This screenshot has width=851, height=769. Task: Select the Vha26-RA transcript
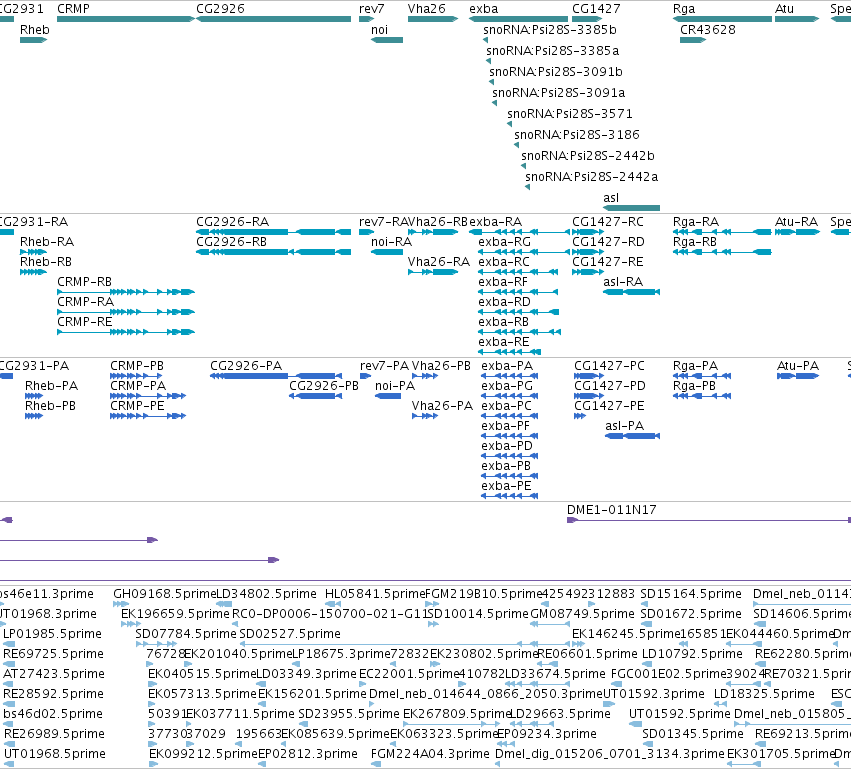[x=433, y=272]
